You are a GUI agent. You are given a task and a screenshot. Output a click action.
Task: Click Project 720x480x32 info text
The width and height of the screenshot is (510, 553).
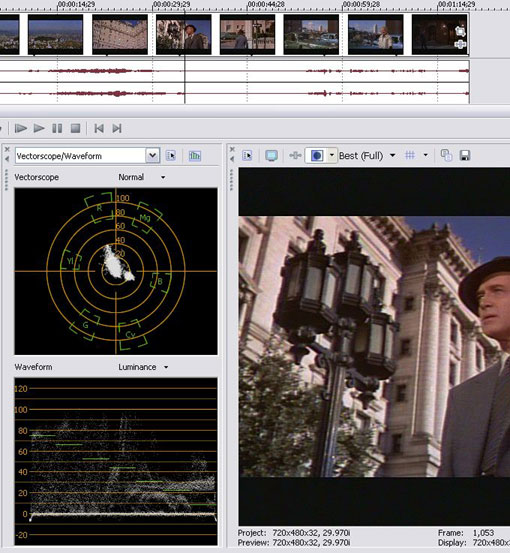coord(294,533)
